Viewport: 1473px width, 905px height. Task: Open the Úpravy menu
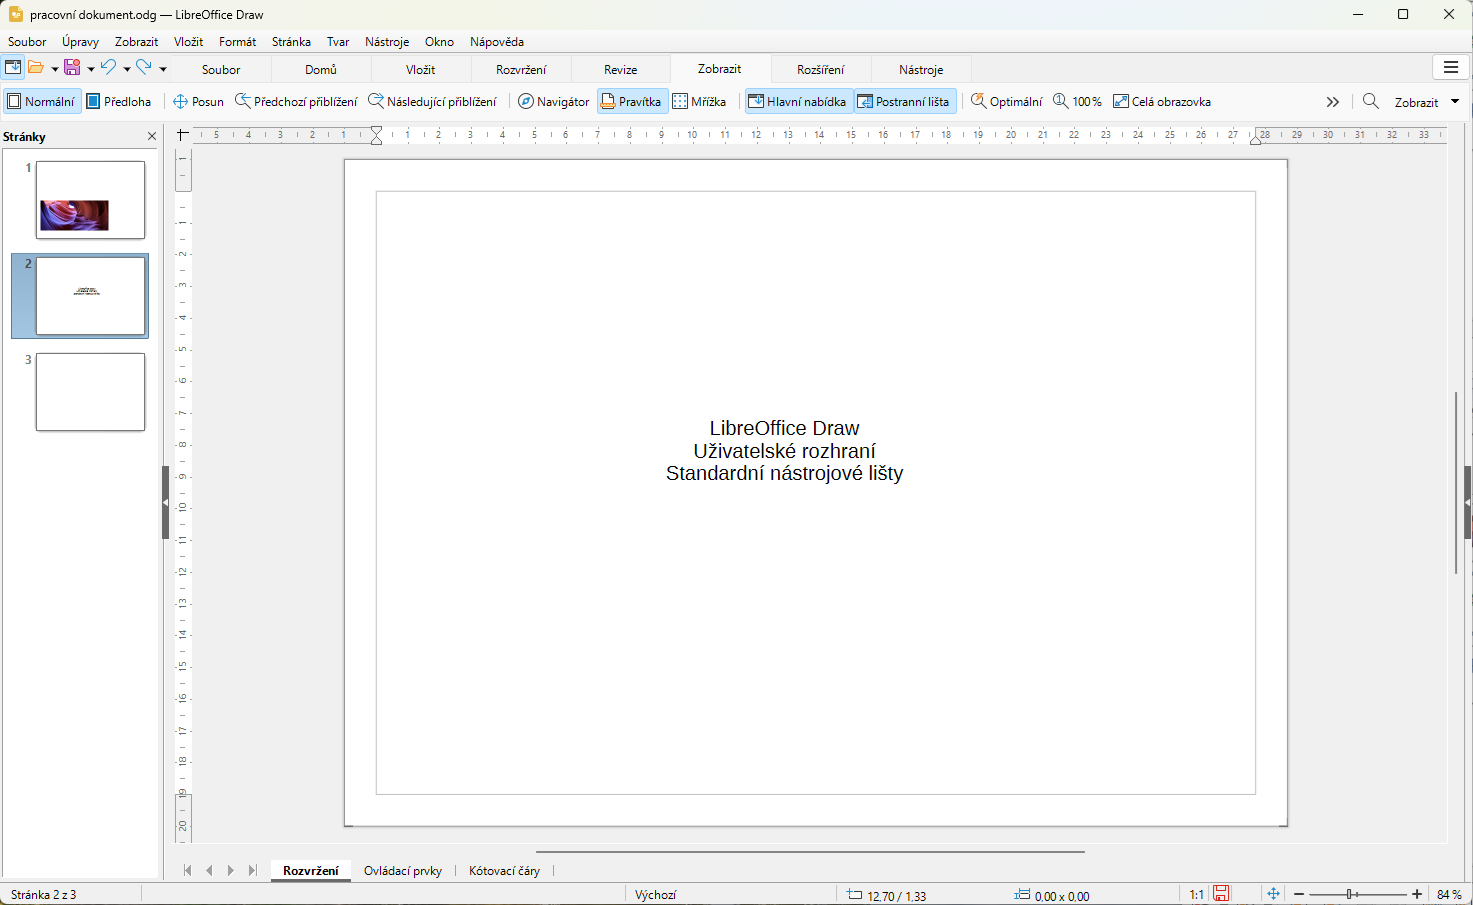pos(80,42)
